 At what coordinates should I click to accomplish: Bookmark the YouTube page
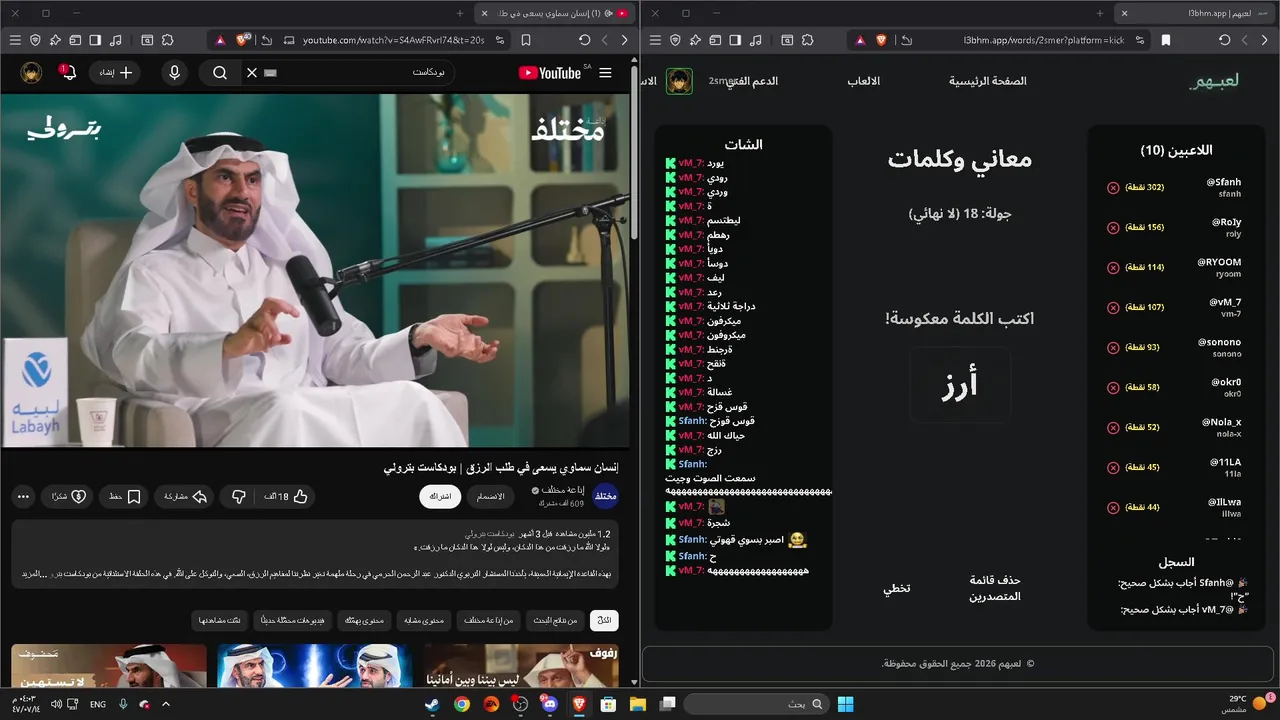pyautogui.click(x=526, y=40)
